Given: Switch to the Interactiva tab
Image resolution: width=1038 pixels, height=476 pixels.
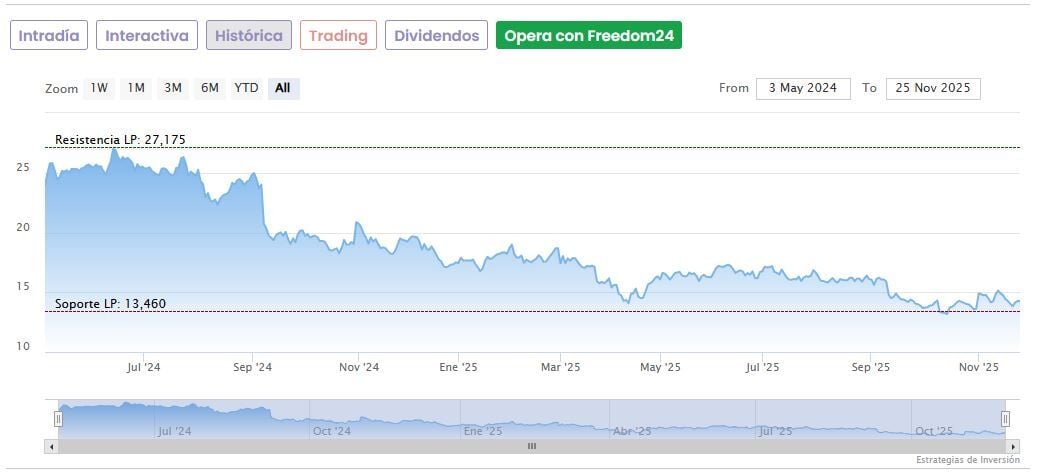Looking at the screenshot, I should (x=147, y=35).
